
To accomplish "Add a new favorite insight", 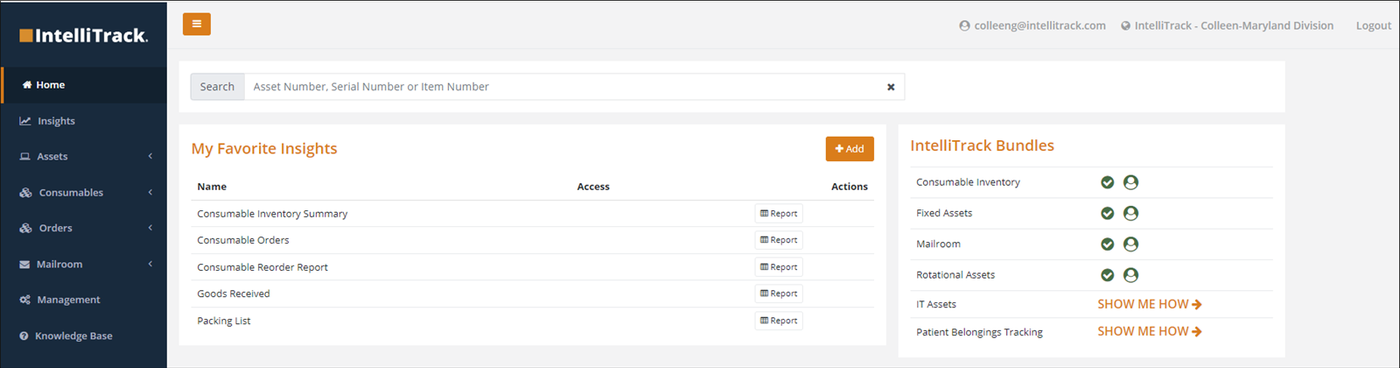I will pyautogui.click(x=849, y=149).
